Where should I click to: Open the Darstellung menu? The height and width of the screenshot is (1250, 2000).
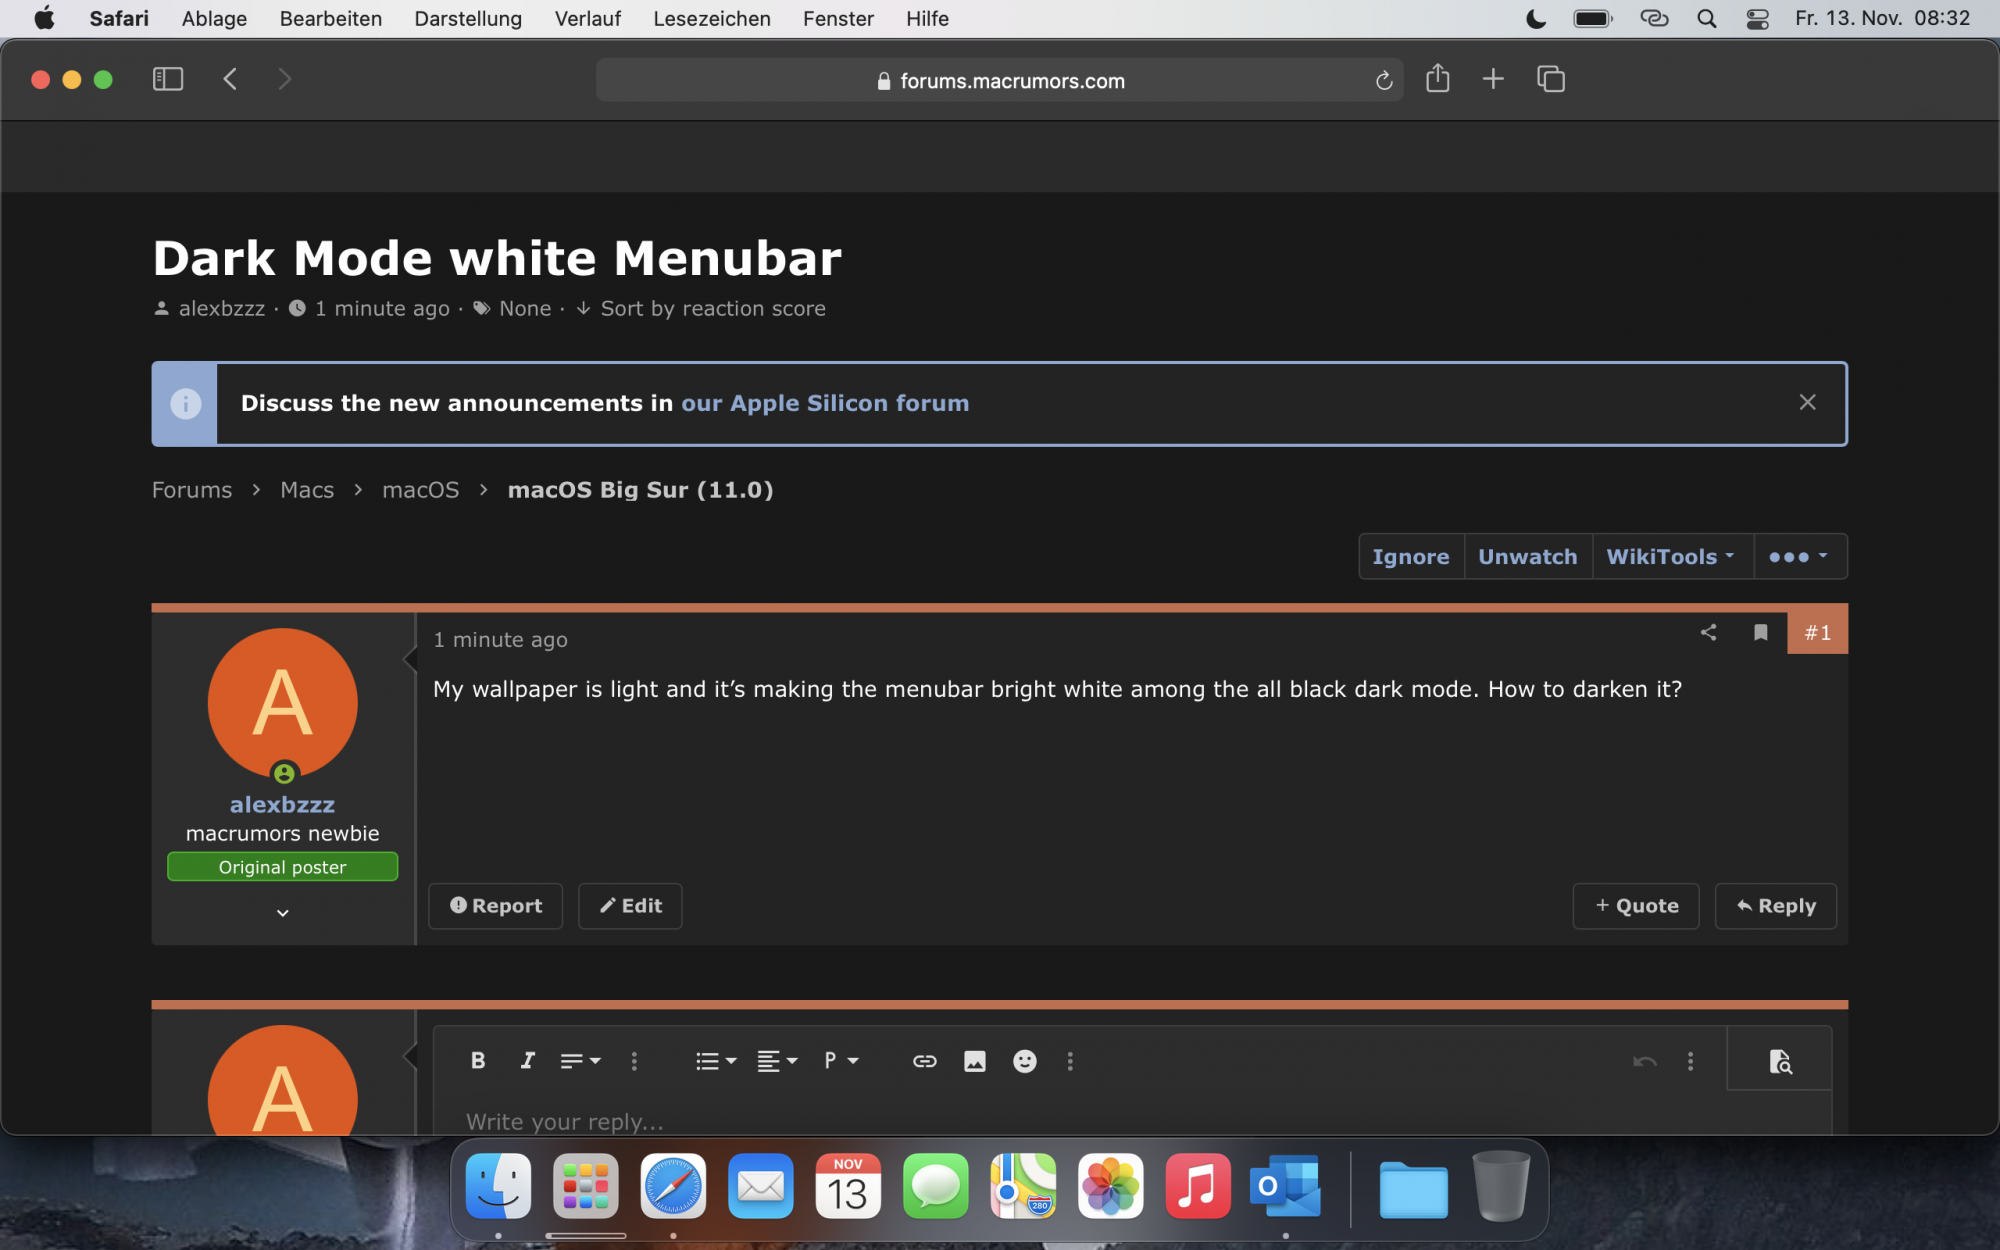coord(467,18)
